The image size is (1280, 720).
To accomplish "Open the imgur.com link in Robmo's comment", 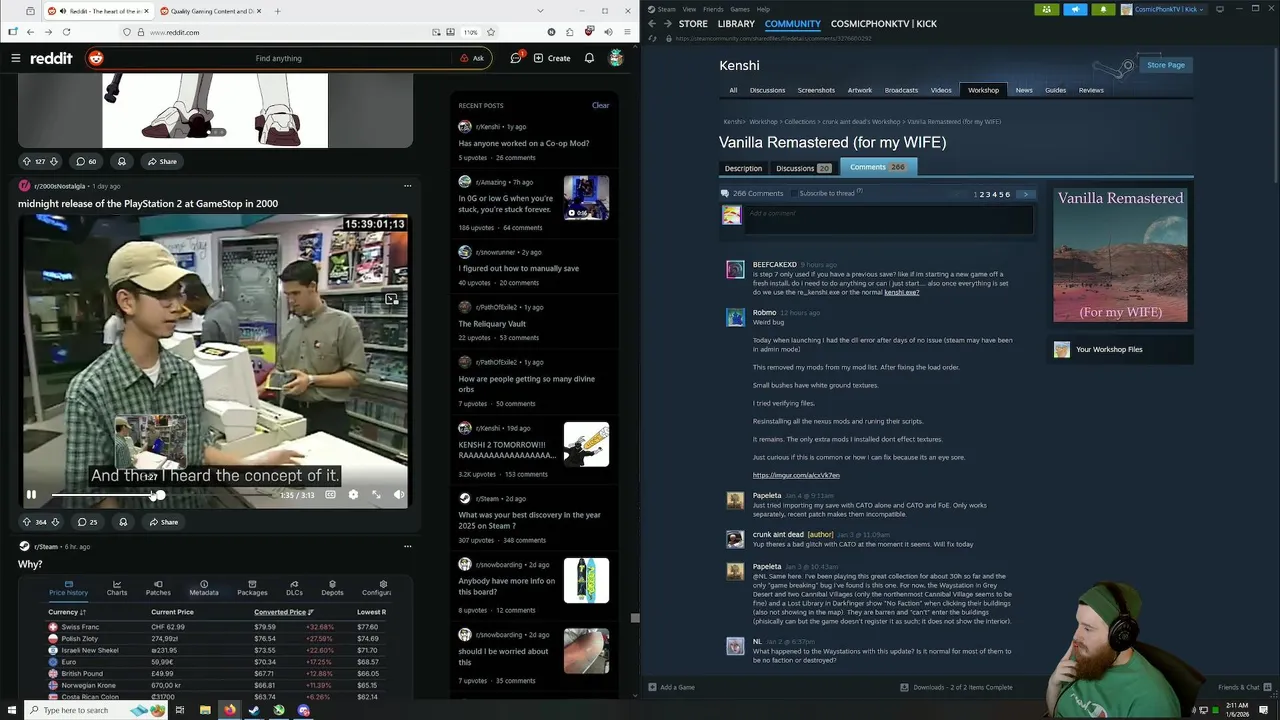I will click(x=796, y=475).
